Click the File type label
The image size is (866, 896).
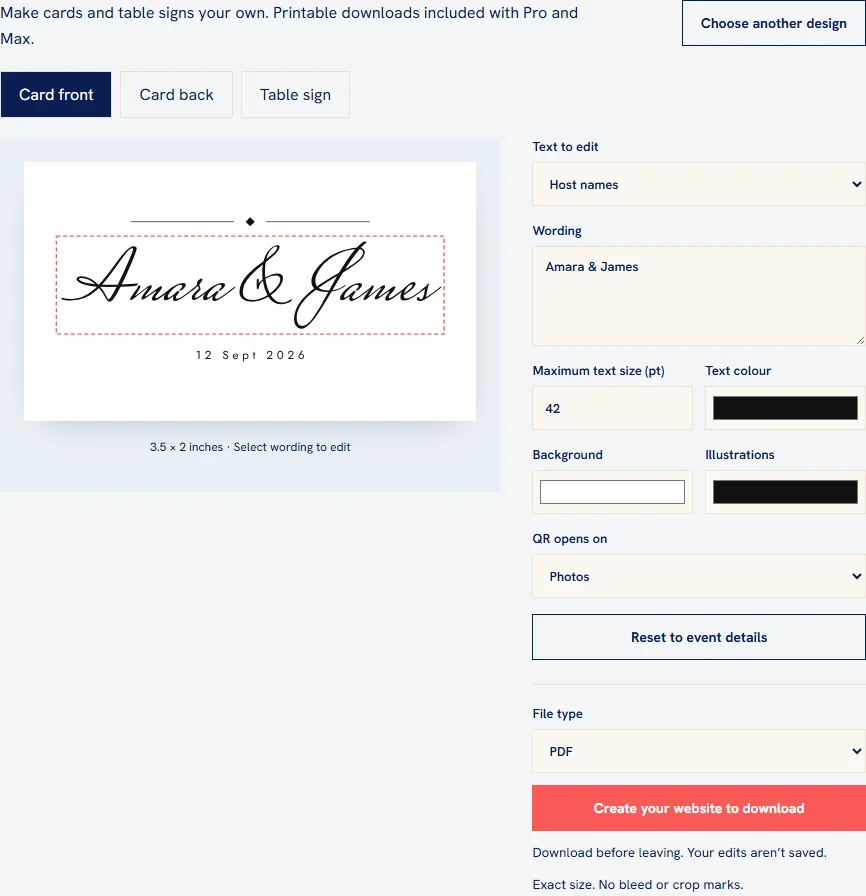pos(558,714)
